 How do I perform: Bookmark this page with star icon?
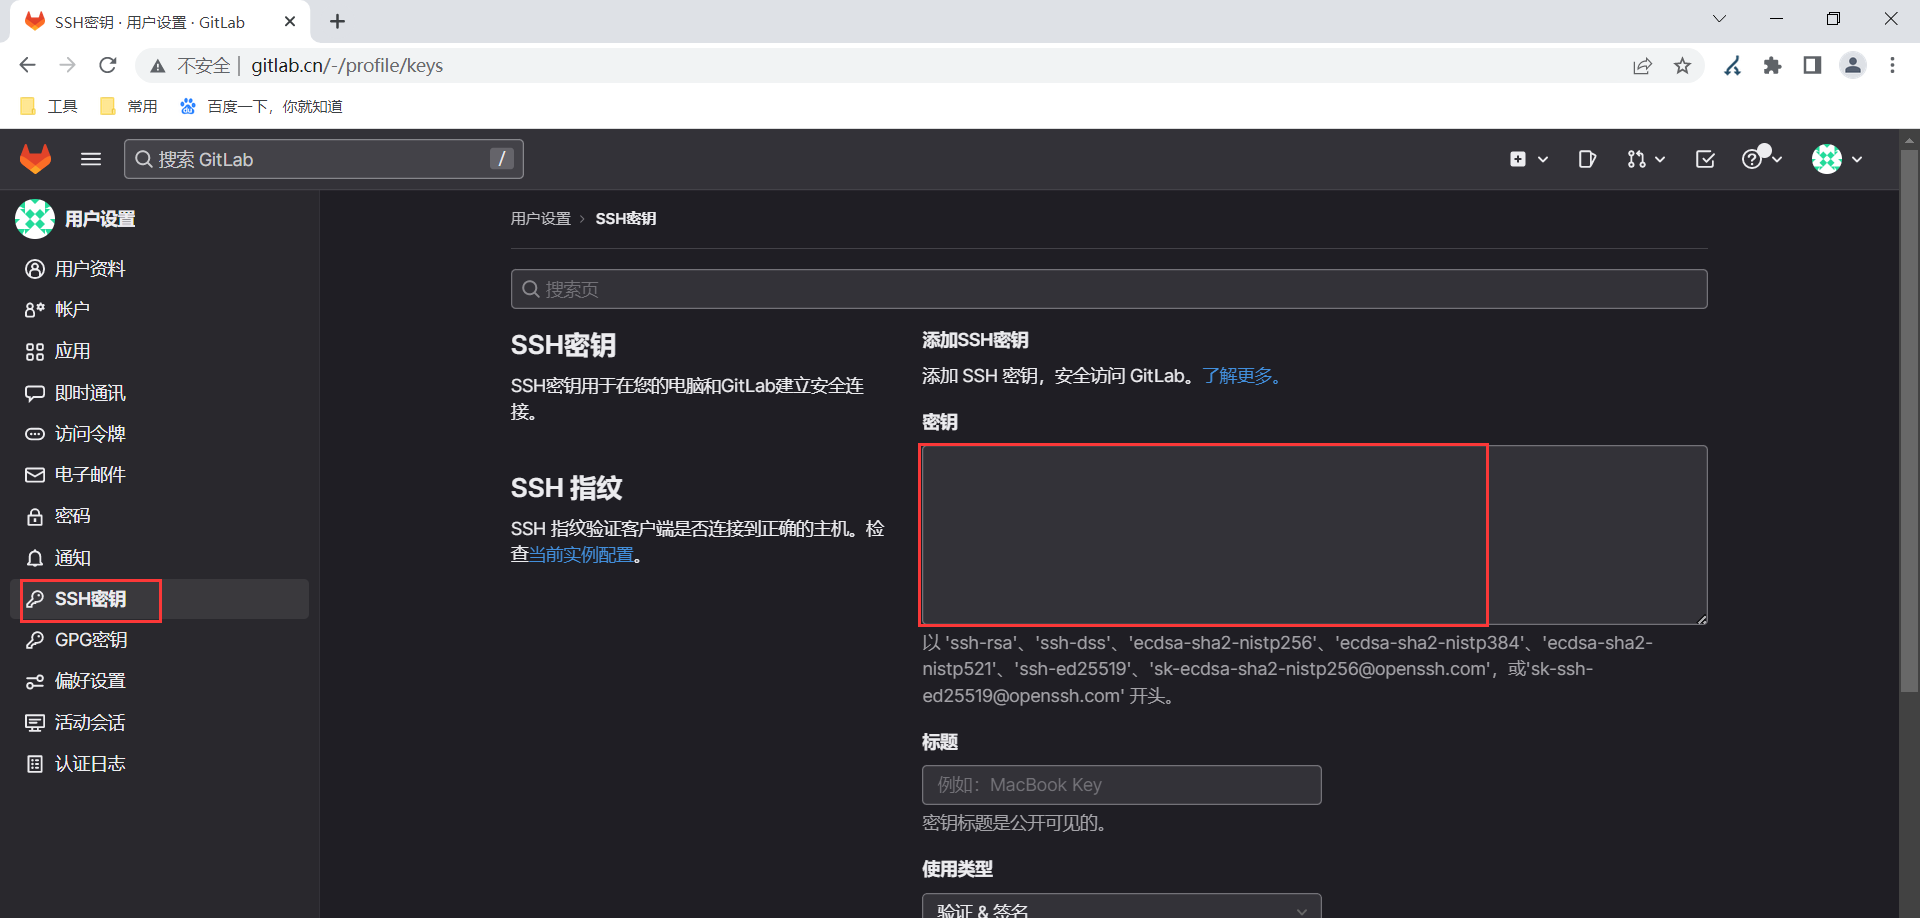1683,65
